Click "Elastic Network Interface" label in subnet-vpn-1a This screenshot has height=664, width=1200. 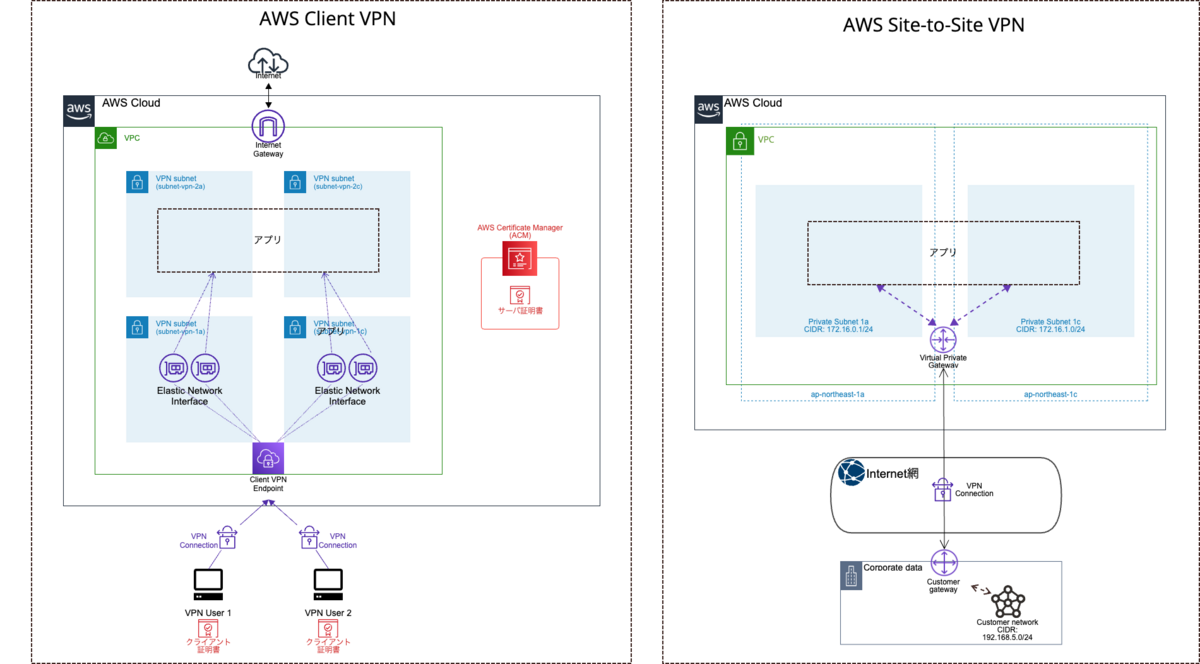[189, 396]
